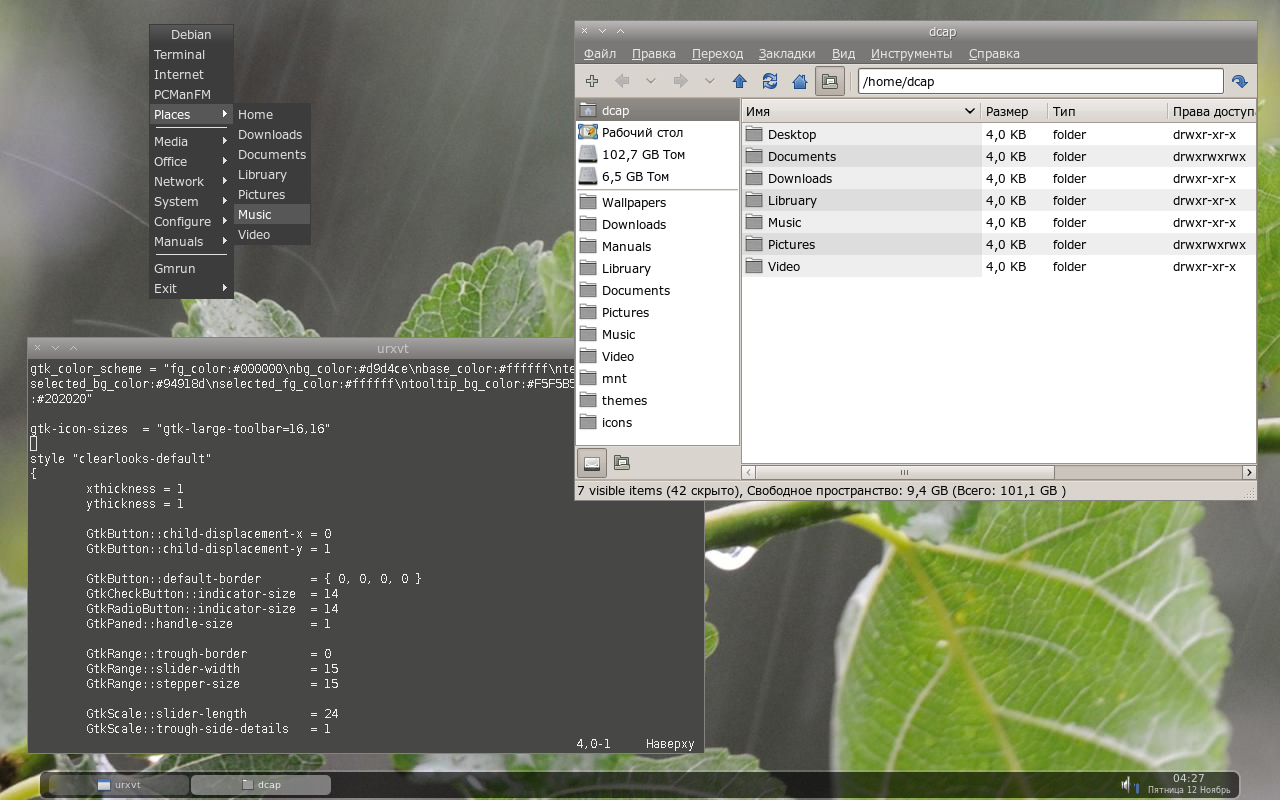1280x800 pixels.
Task: Select the Library folder in the file list
Action: tap(792, 200)
